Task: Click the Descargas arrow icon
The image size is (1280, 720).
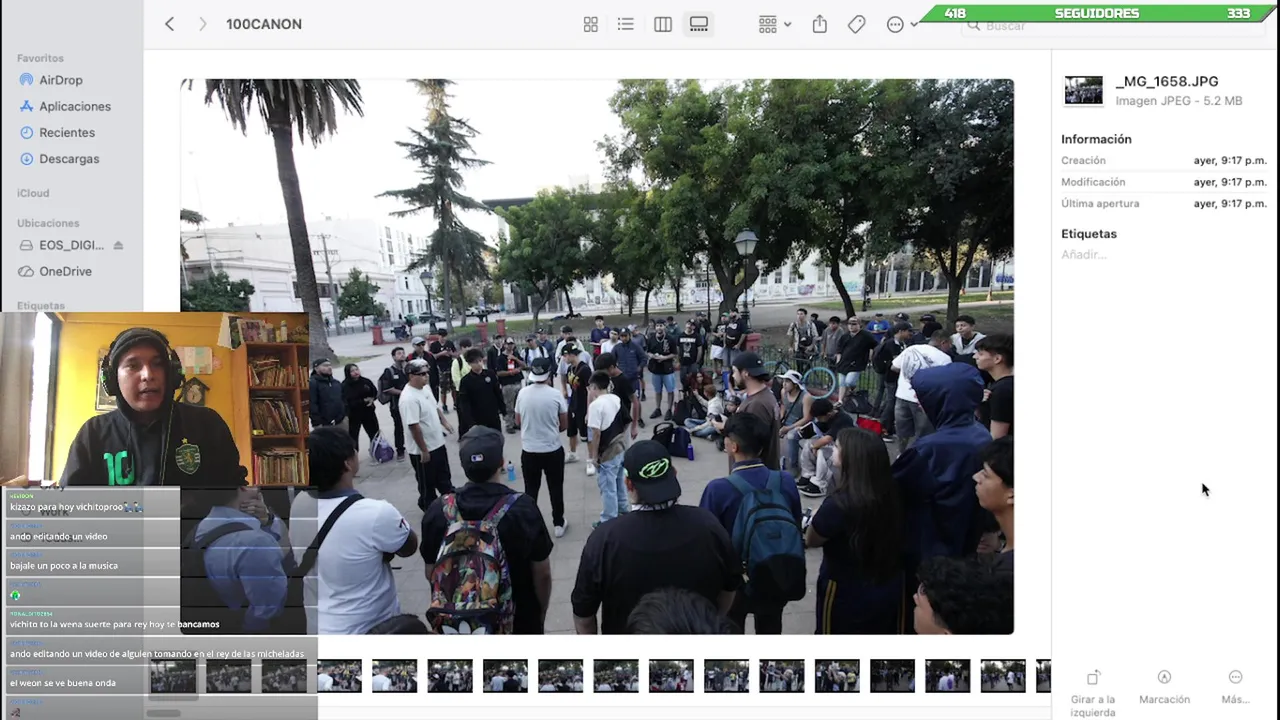Action: pyautogui.click(x=27, y=158)
